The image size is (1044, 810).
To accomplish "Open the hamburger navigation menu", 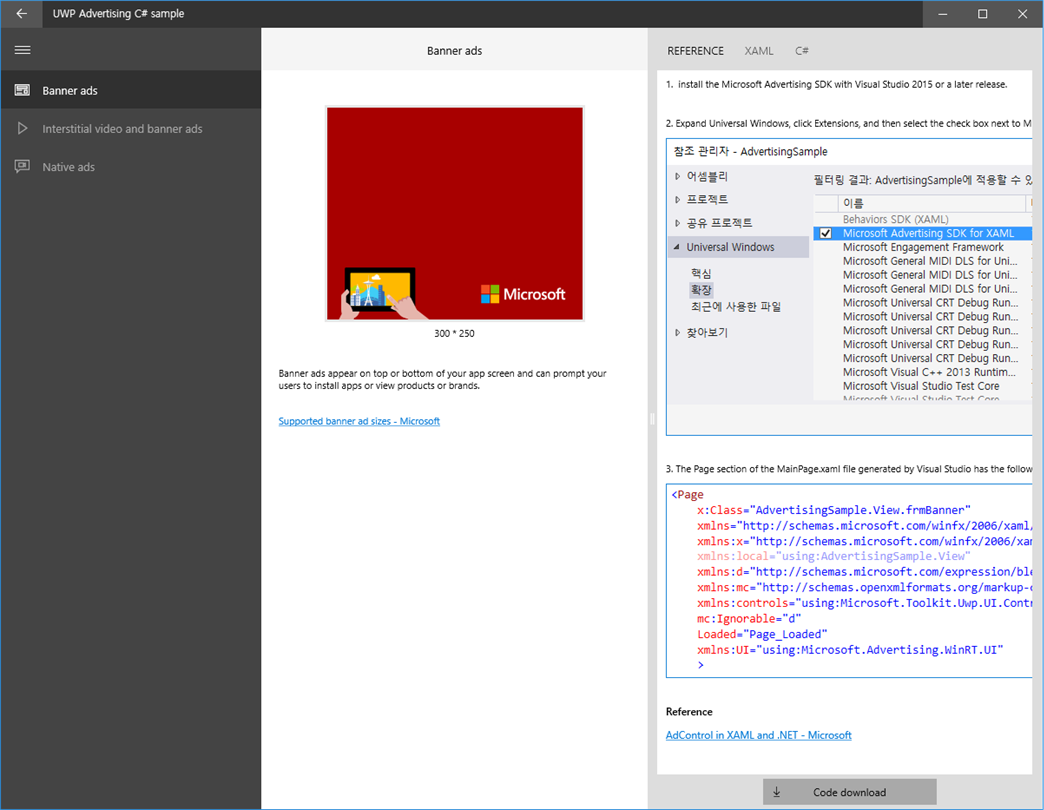I will click(22, 50).
